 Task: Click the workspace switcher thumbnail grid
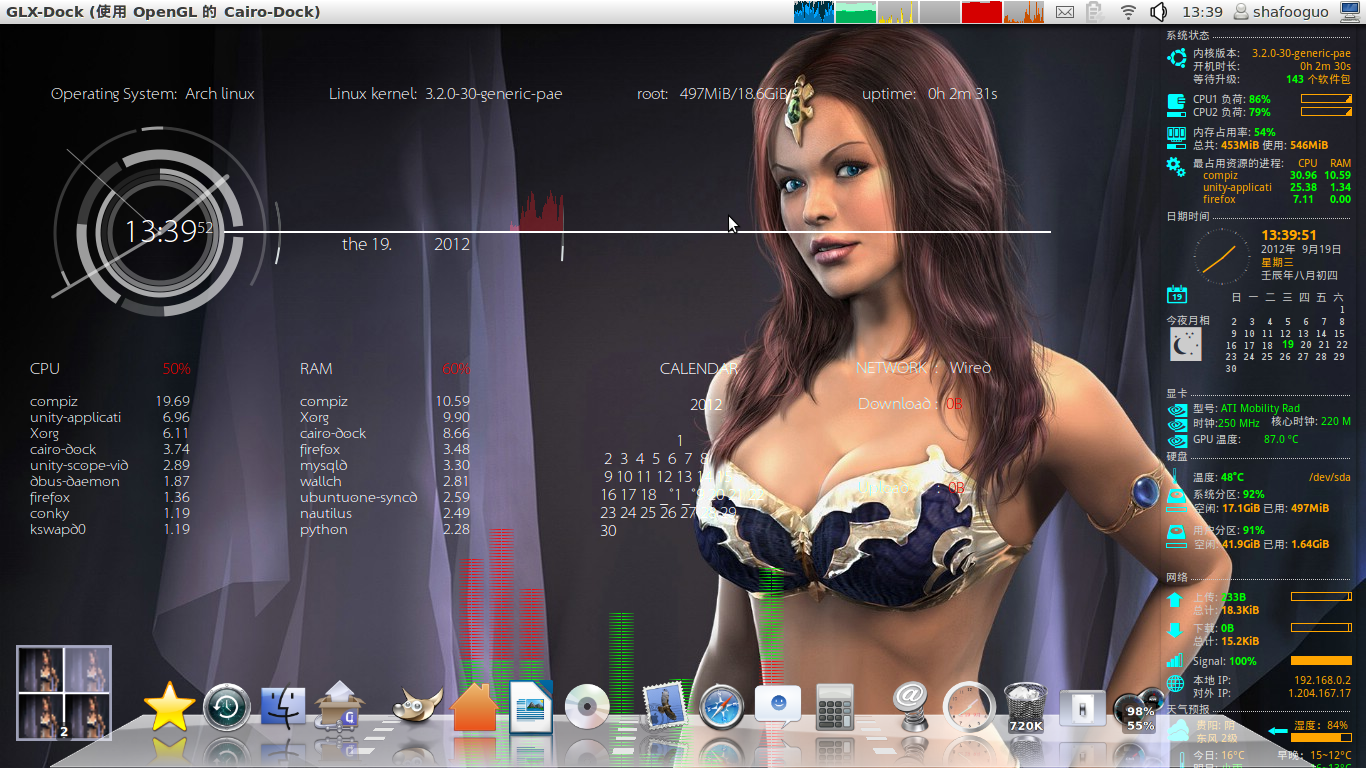tap(64, 693)
